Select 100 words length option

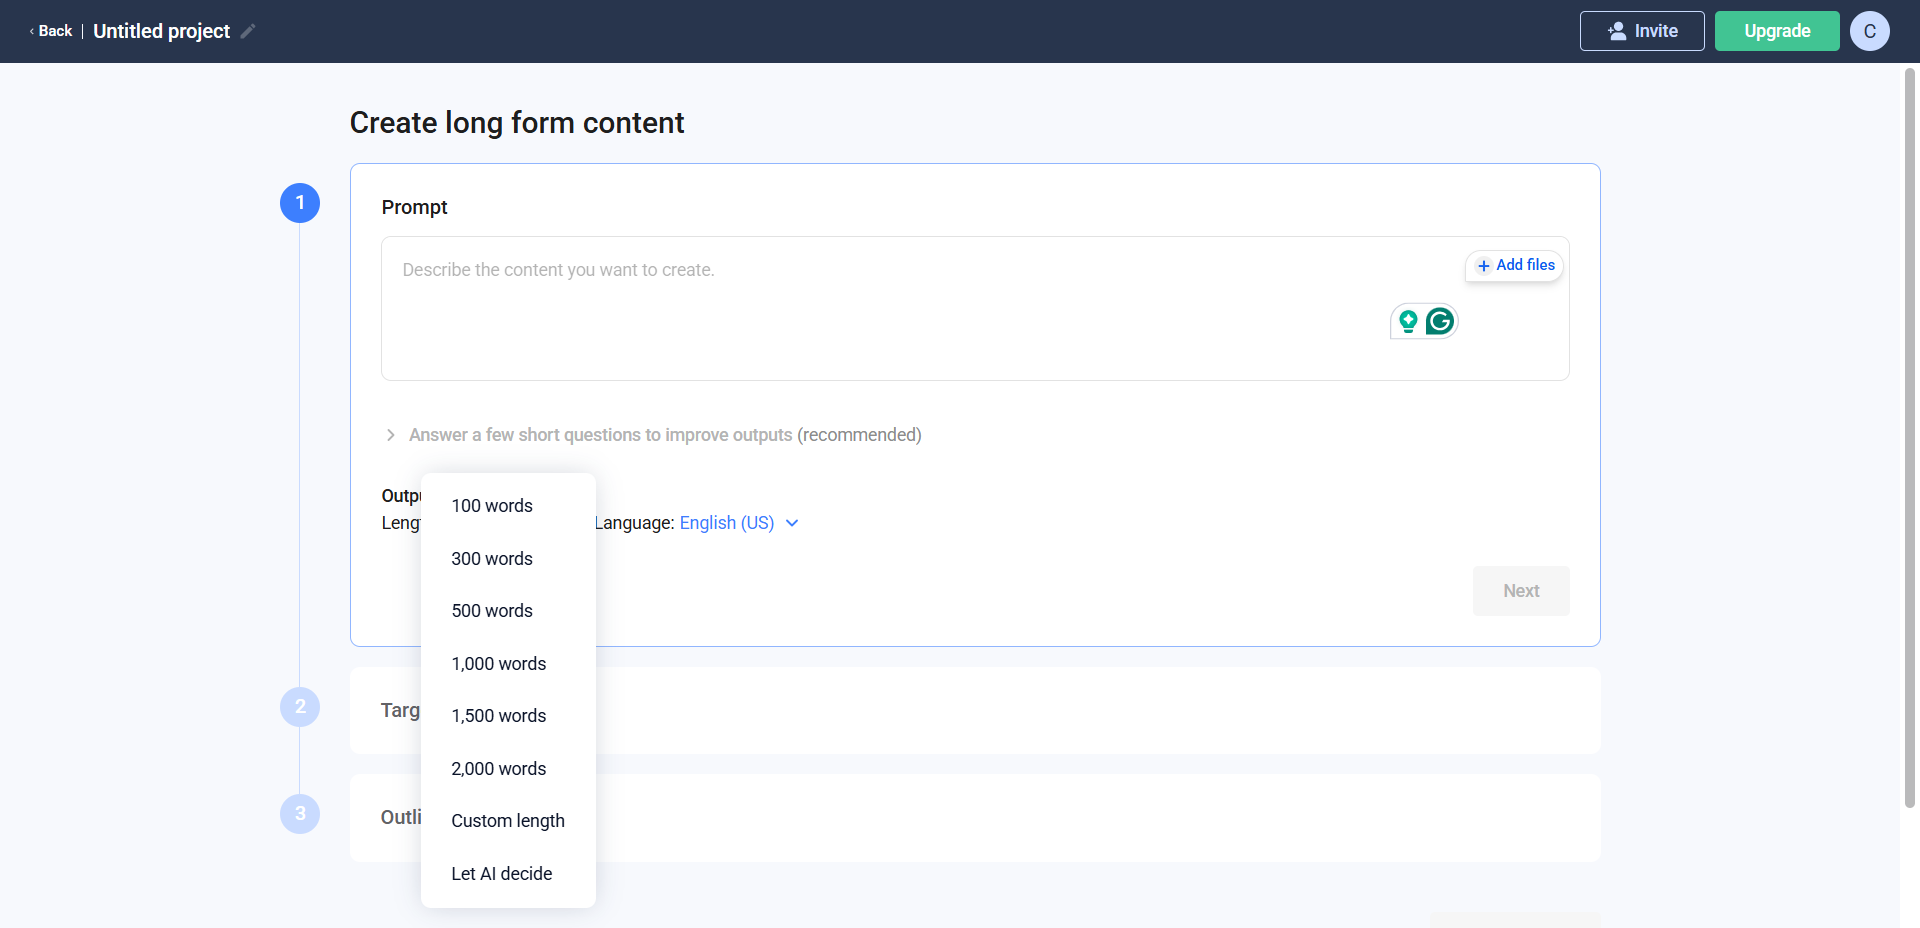508,506
